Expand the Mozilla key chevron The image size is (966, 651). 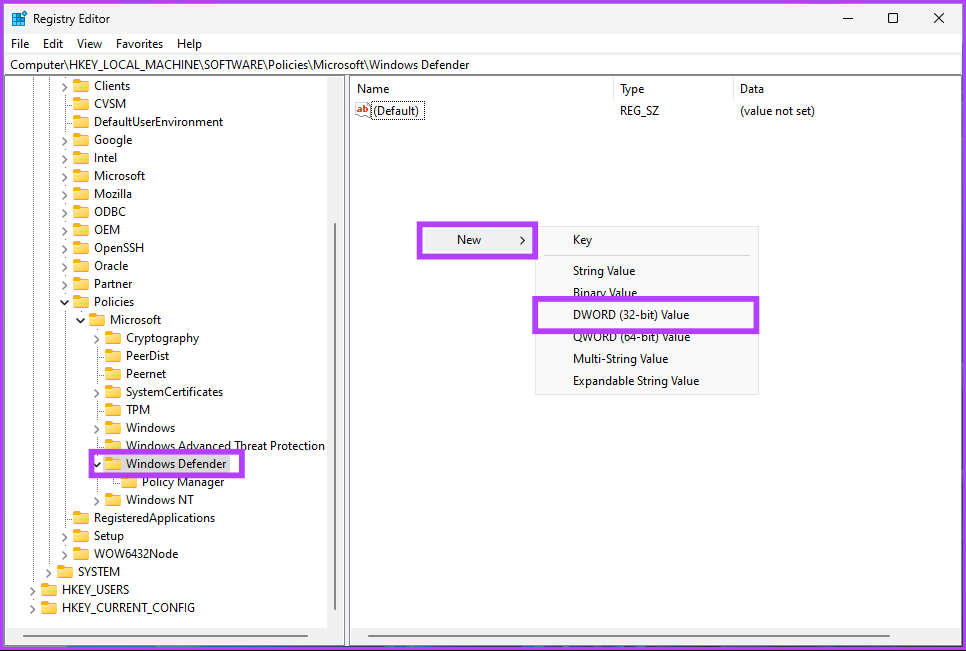65,194
